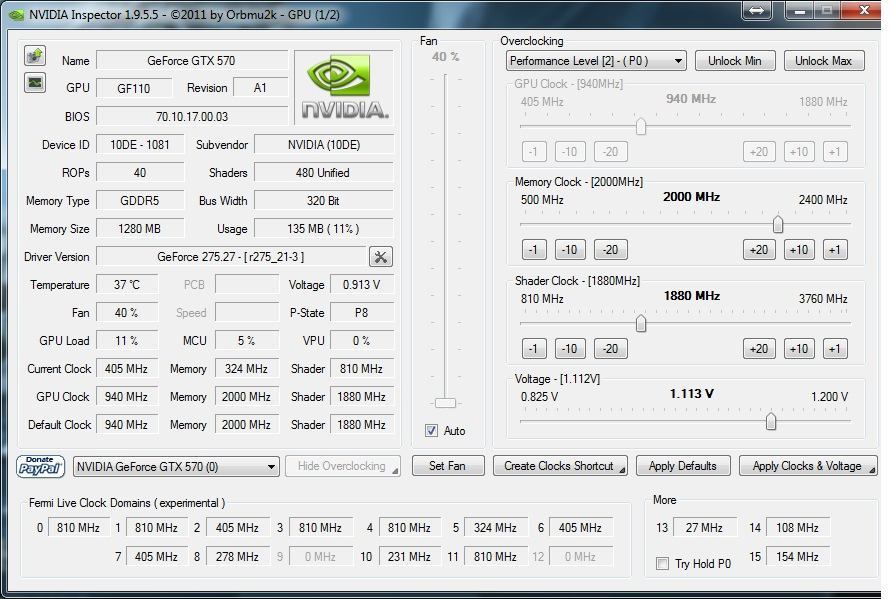Click Apply Defaults button
895x599 pixels.
683,466
